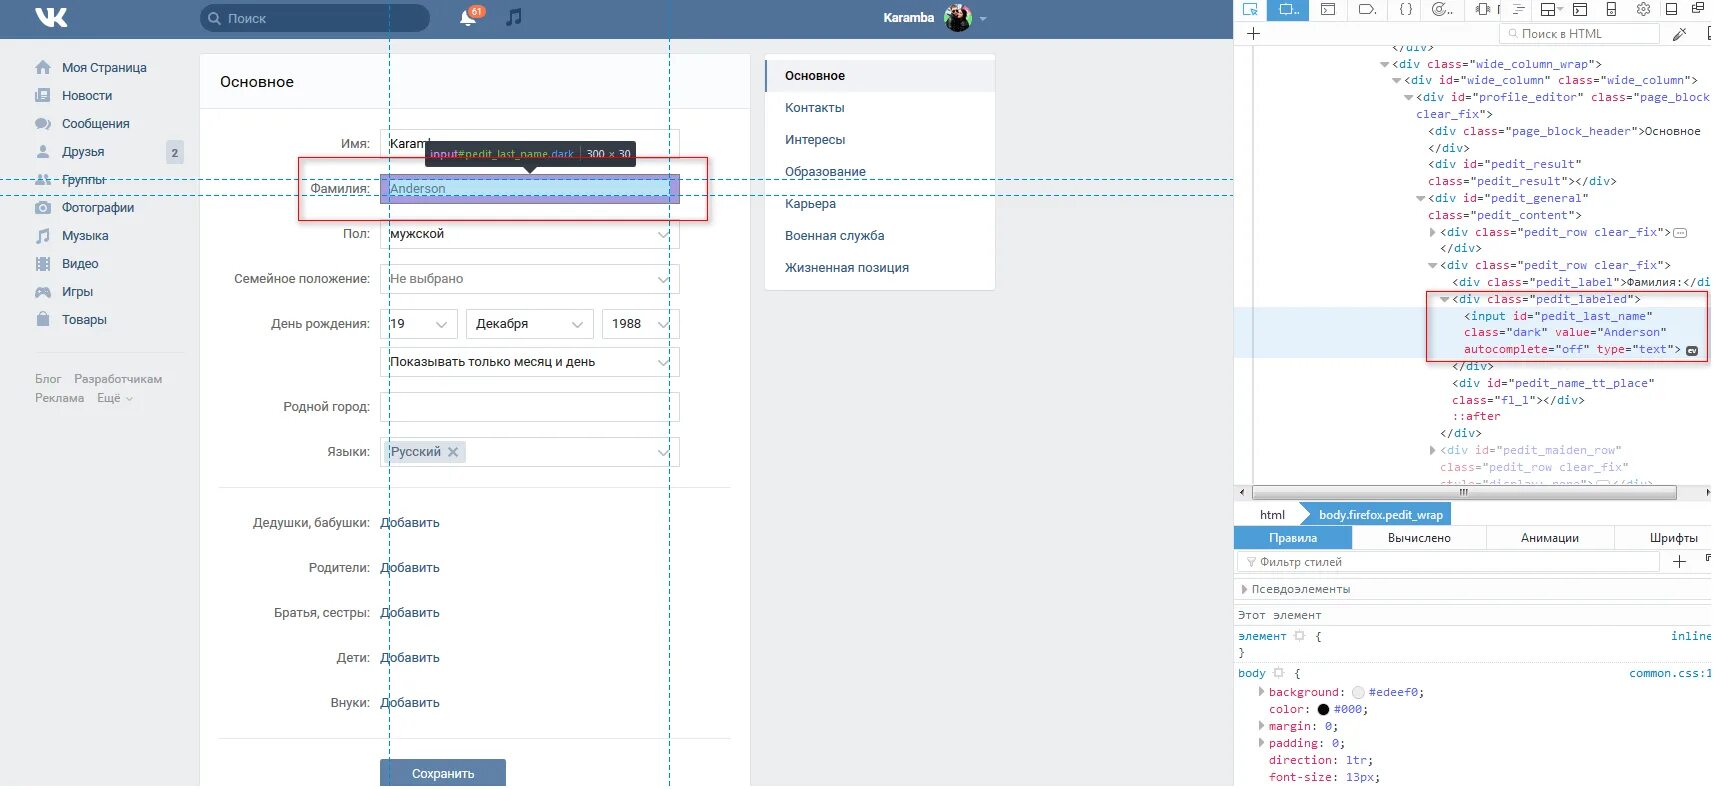Viewport: 1720px width, 789px height.
Task: Click the Сохранить button
Action: pos(443,773)
